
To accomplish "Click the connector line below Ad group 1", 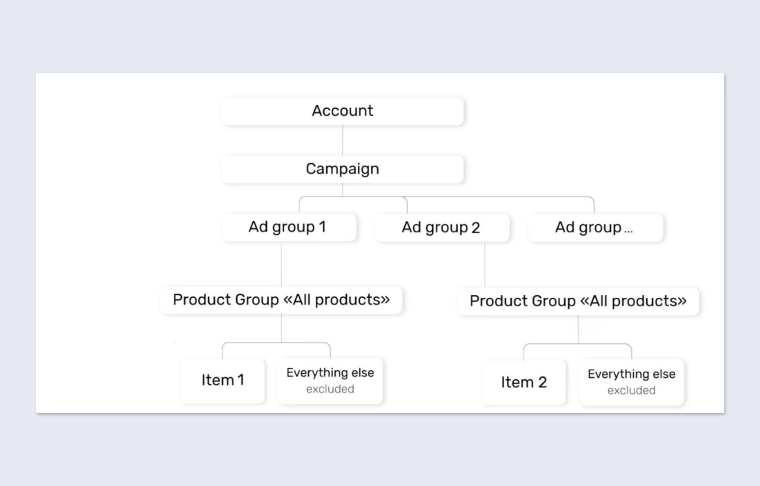I will [281, 263].
